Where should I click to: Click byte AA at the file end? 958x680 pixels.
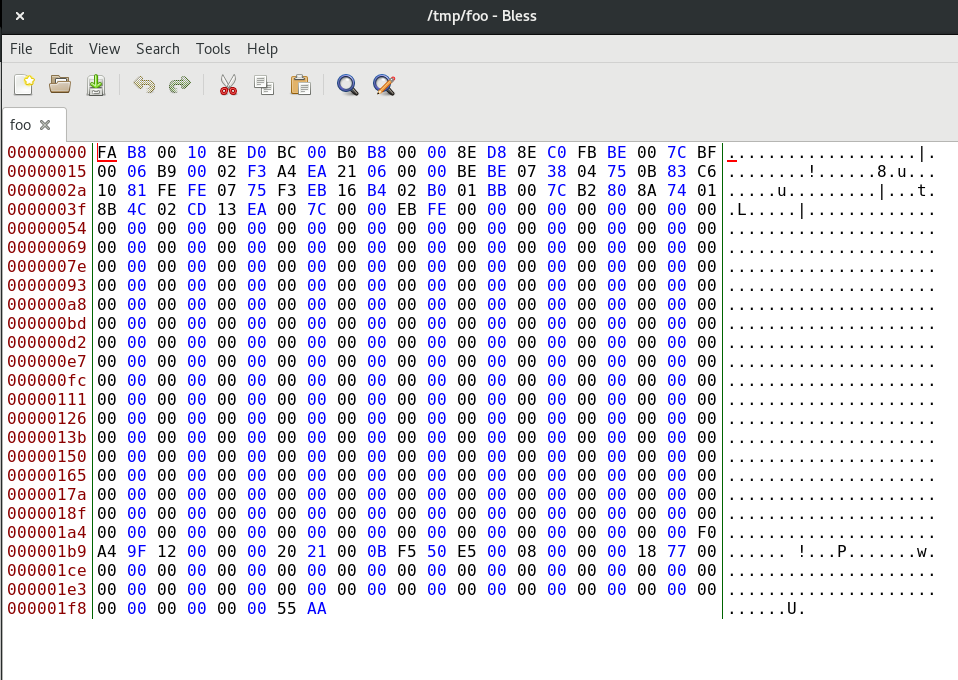tap(316, 609)
